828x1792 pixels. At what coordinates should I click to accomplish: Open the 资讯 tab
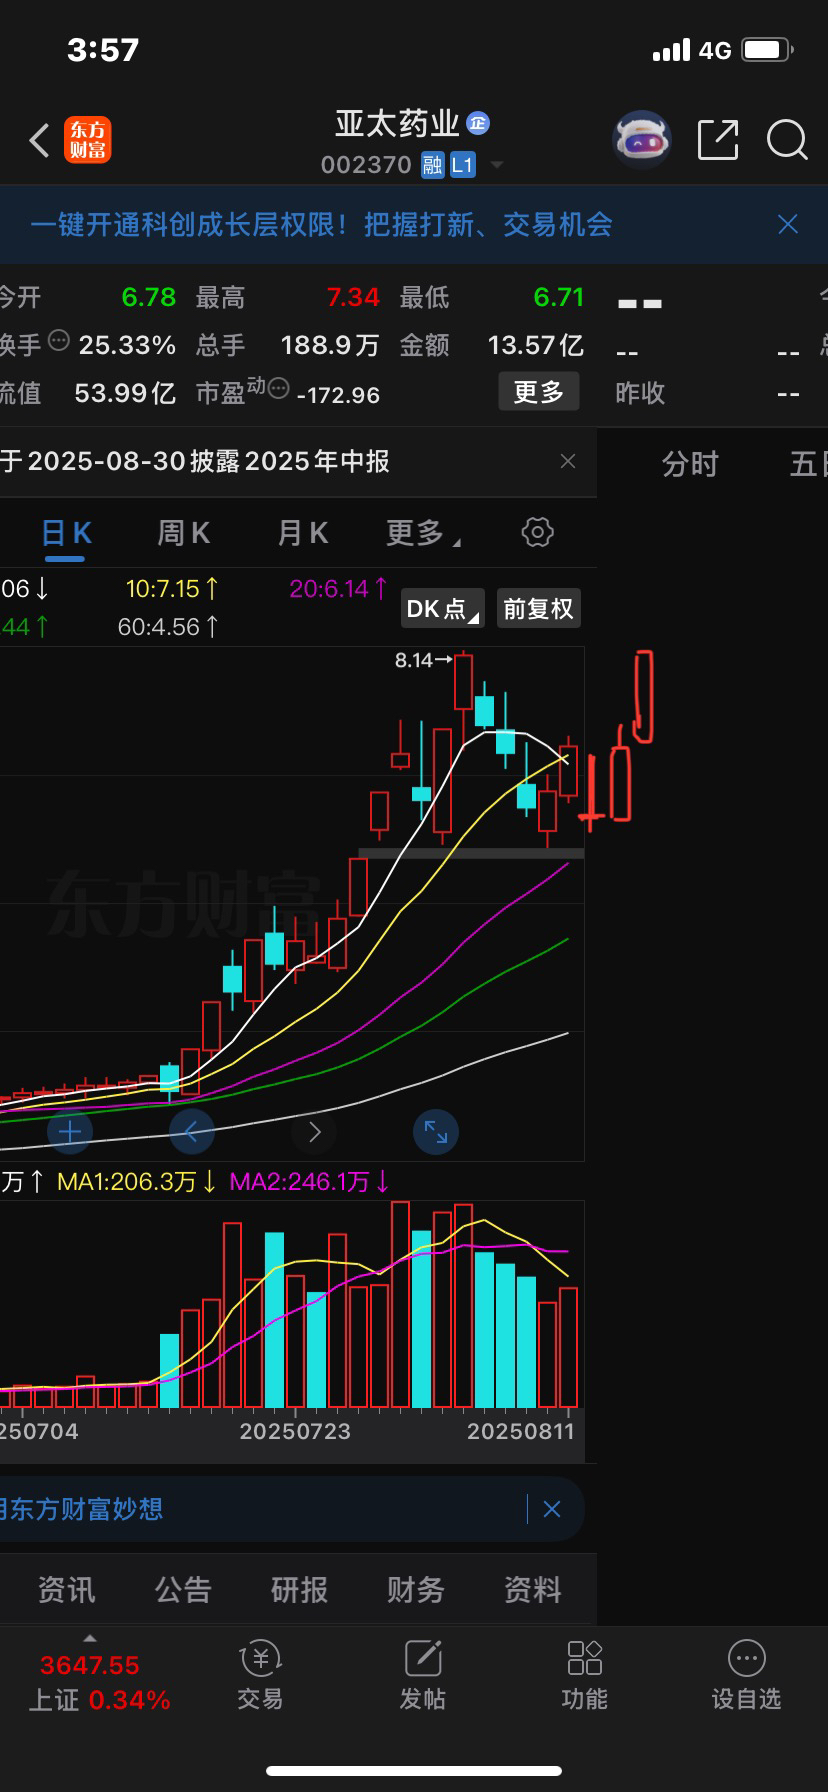(x=67, y=1589)
